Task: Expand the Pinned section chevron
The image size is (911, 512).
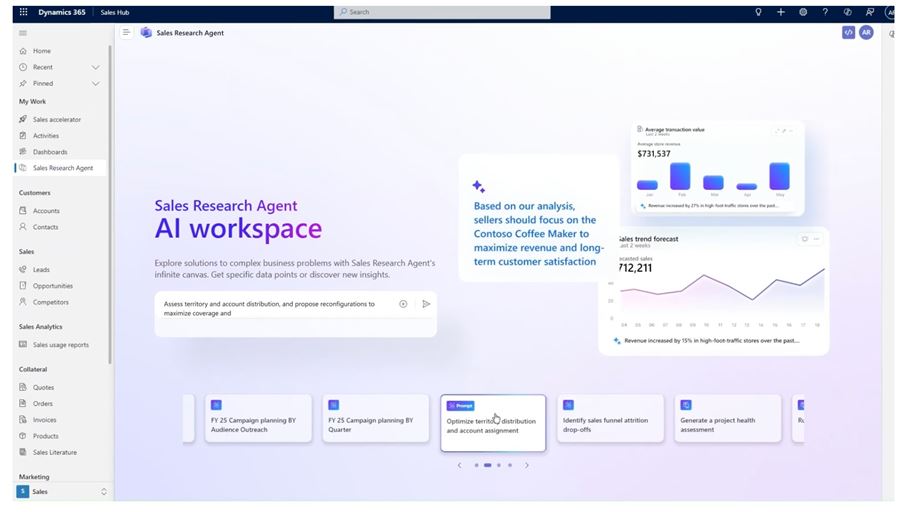Action: coord(95,84)
